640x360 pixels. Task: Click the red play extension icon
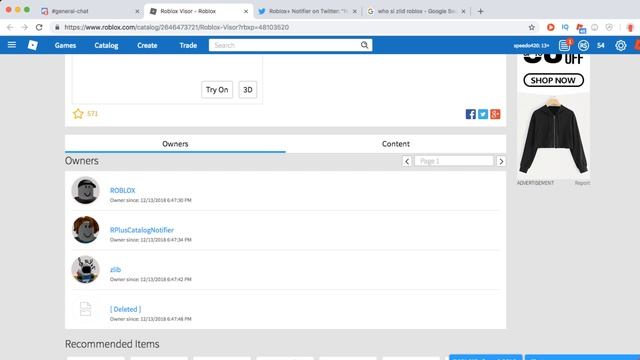551,27
